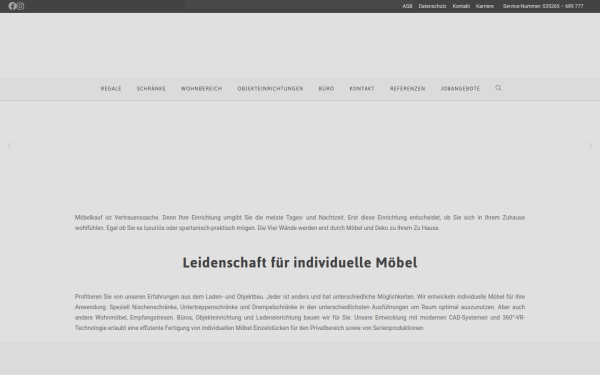Viewport: 600px width, 375px height.
Task: Open the Regale menu
Action: point(111,88)
